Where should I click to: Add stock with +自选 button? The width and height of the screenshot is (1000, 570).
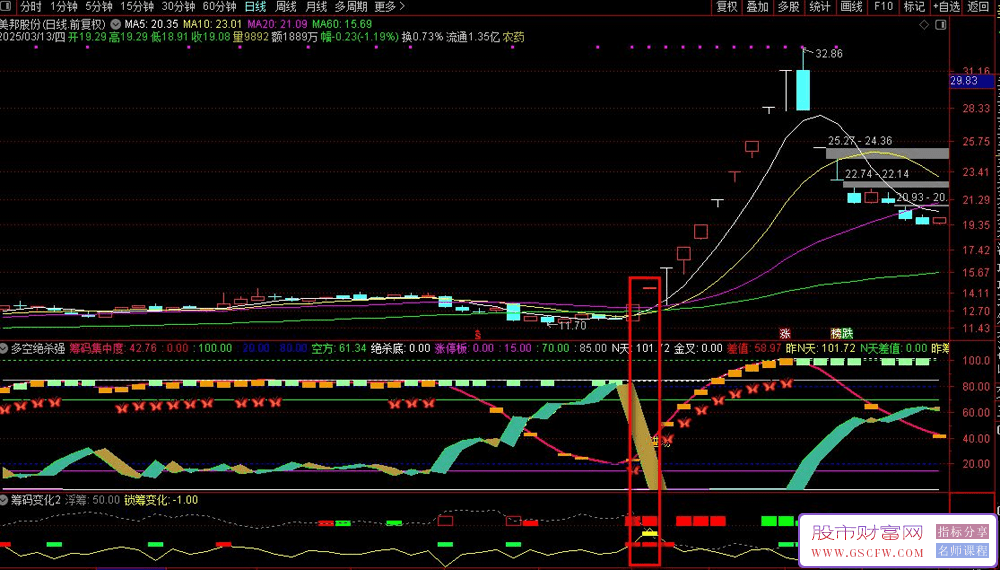[x=946, y=7]
